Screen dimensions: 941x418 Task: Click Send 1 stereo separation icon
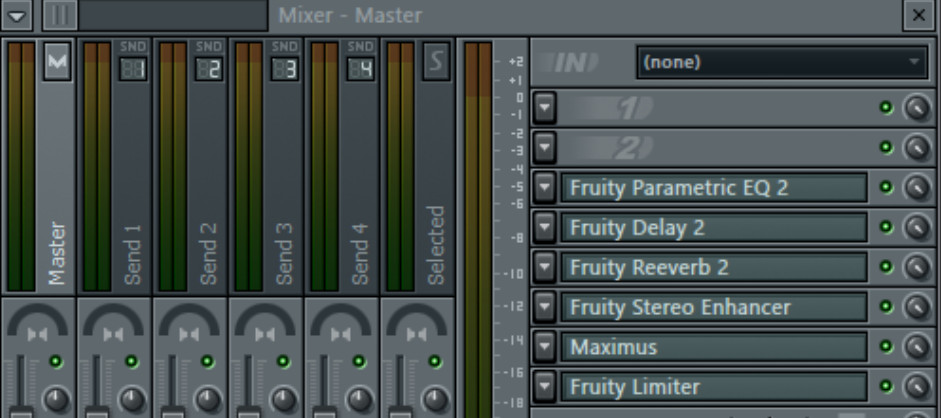click(x=113, y=333)
